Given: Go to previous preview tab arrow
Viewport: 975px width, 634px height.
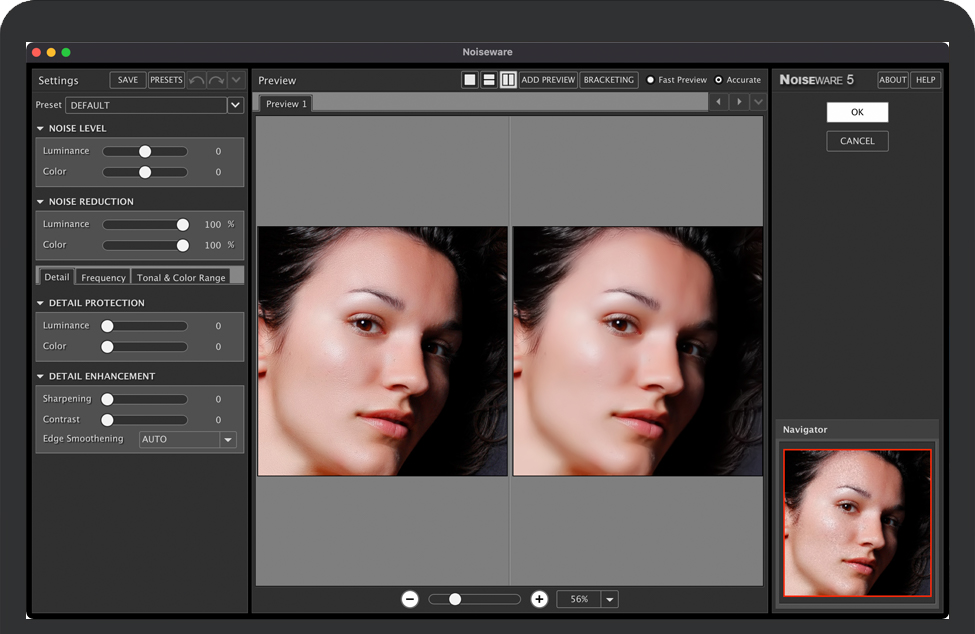Looking at the screenshot, I should point(718,102).
